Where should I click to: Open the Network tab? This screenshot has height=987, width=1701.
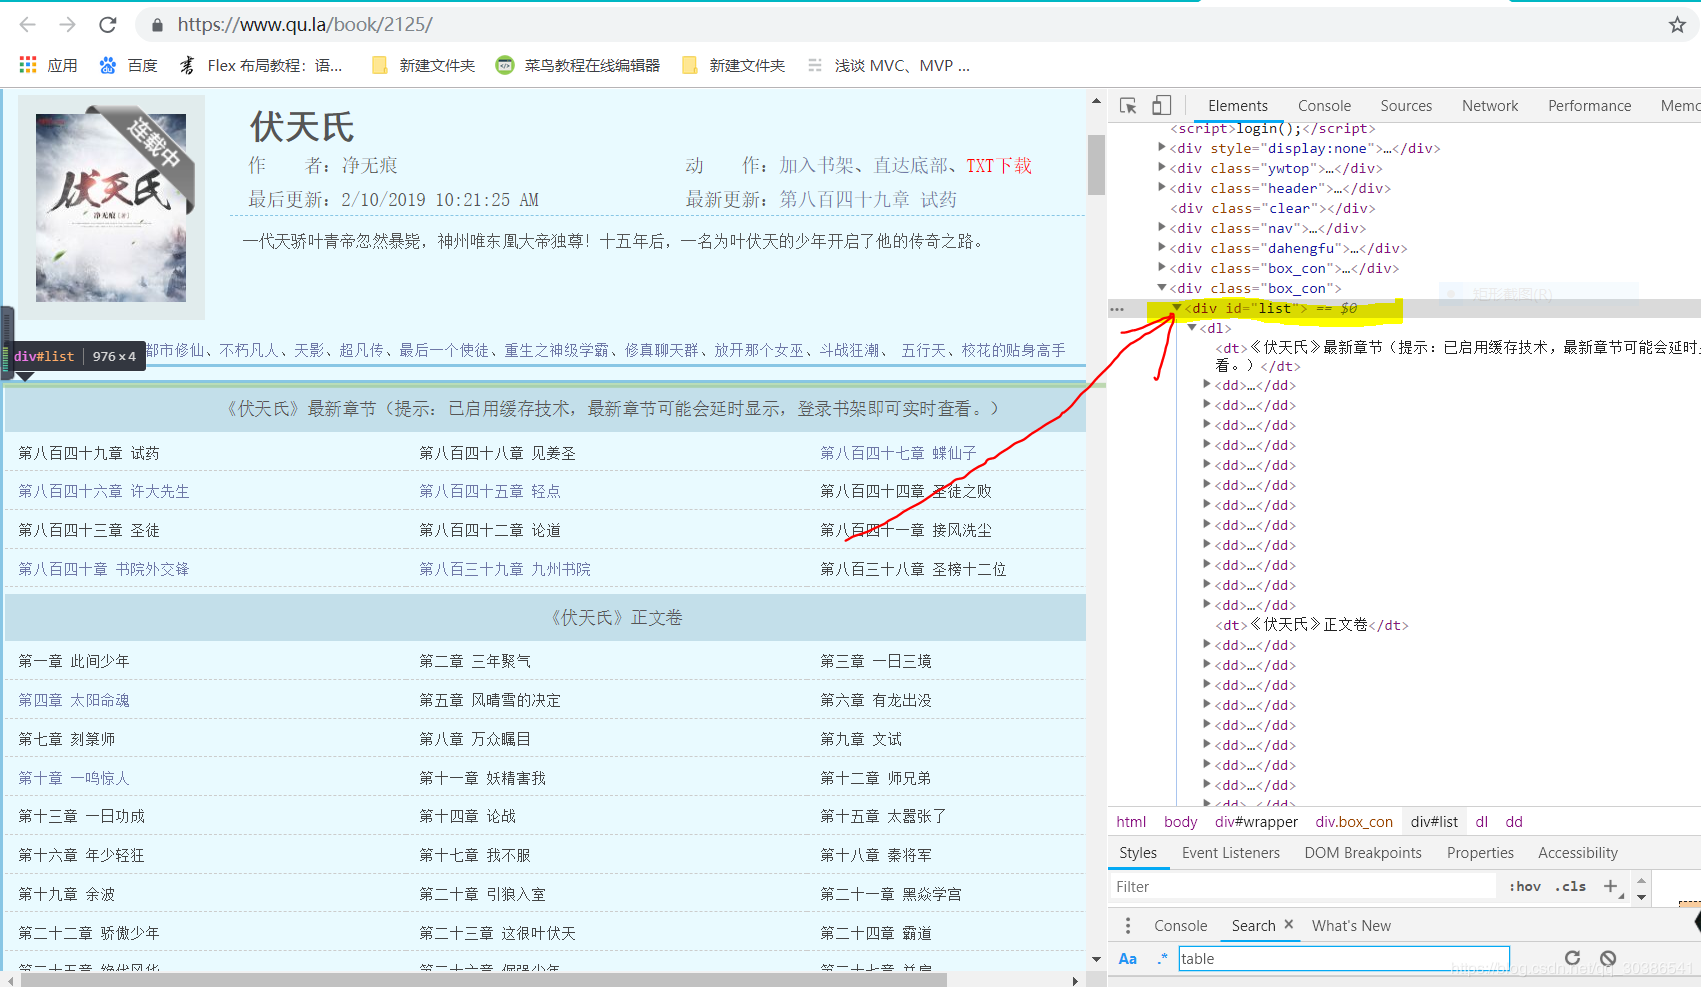1490,106
